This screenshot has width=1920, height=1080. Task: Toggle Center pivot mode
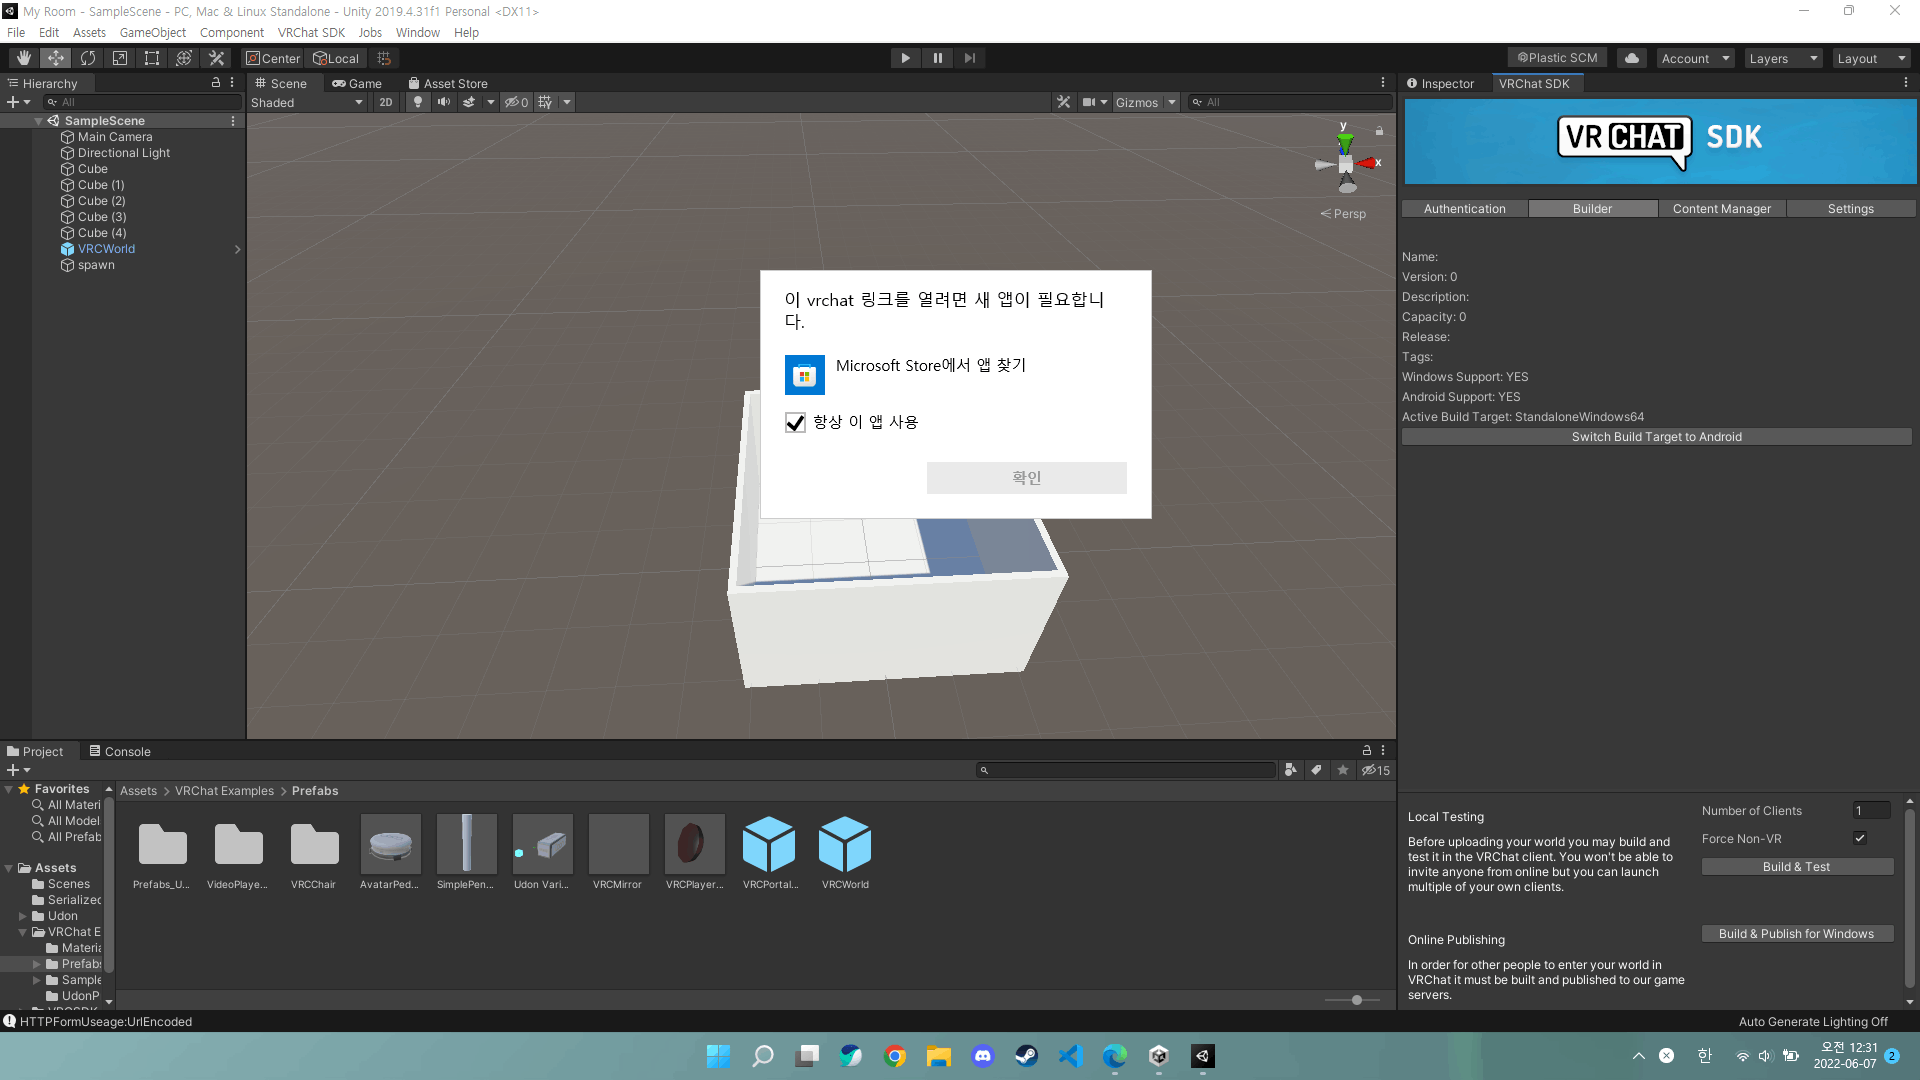click(x=273, y=58)
